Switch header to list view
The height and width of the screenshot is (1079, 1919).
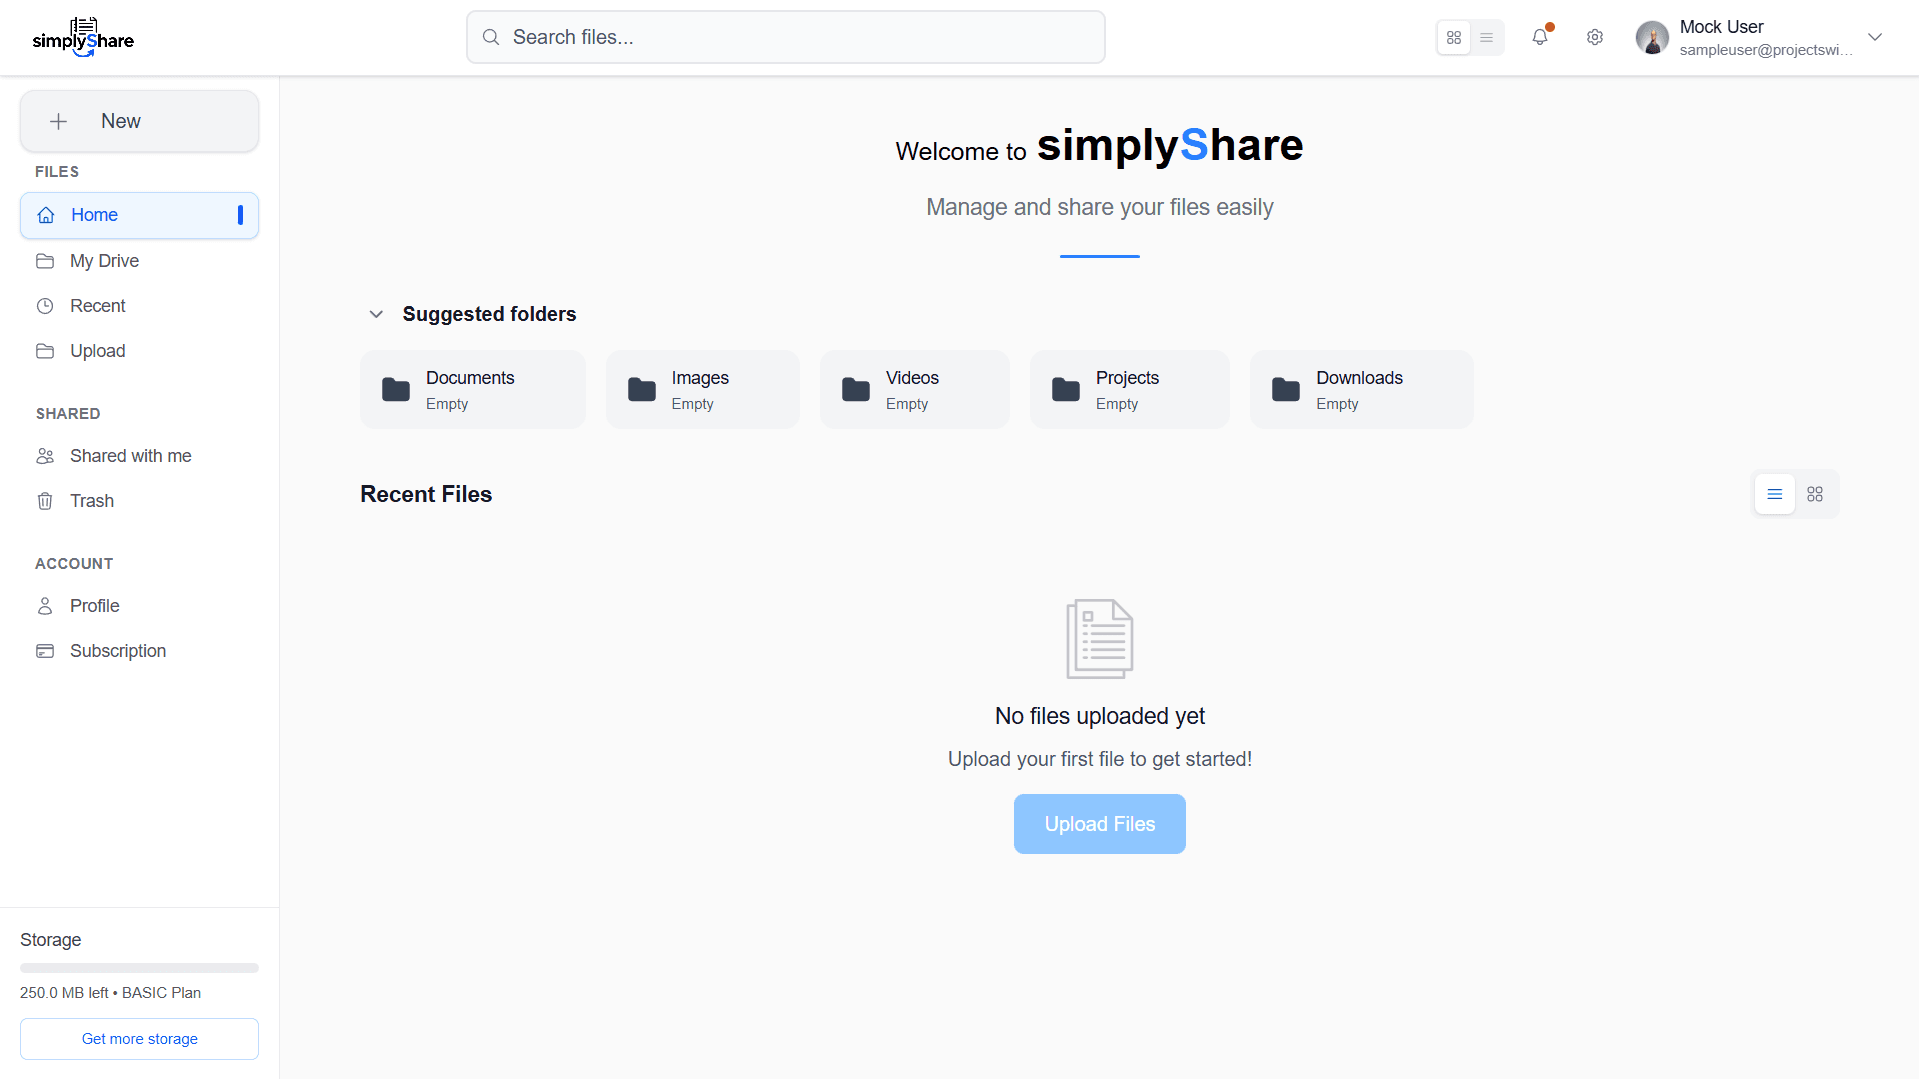click(1487, 38)
